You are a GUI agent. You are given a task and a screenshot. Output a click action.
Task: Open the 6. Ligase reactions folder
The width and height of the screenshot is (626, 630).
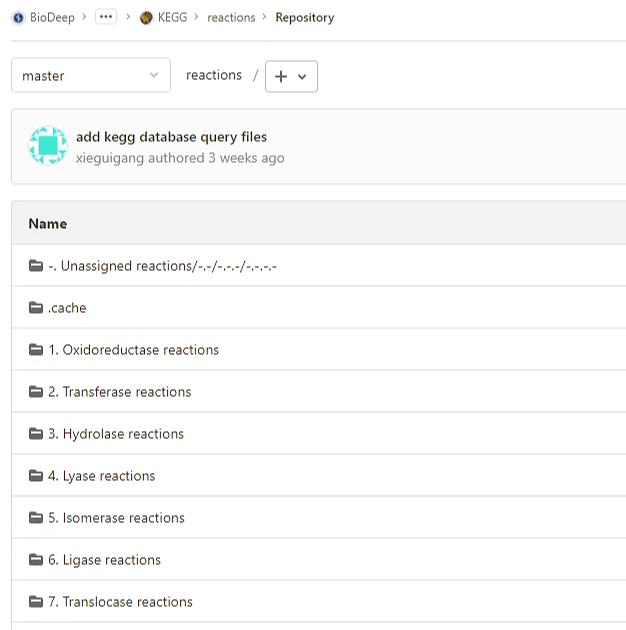104,560
